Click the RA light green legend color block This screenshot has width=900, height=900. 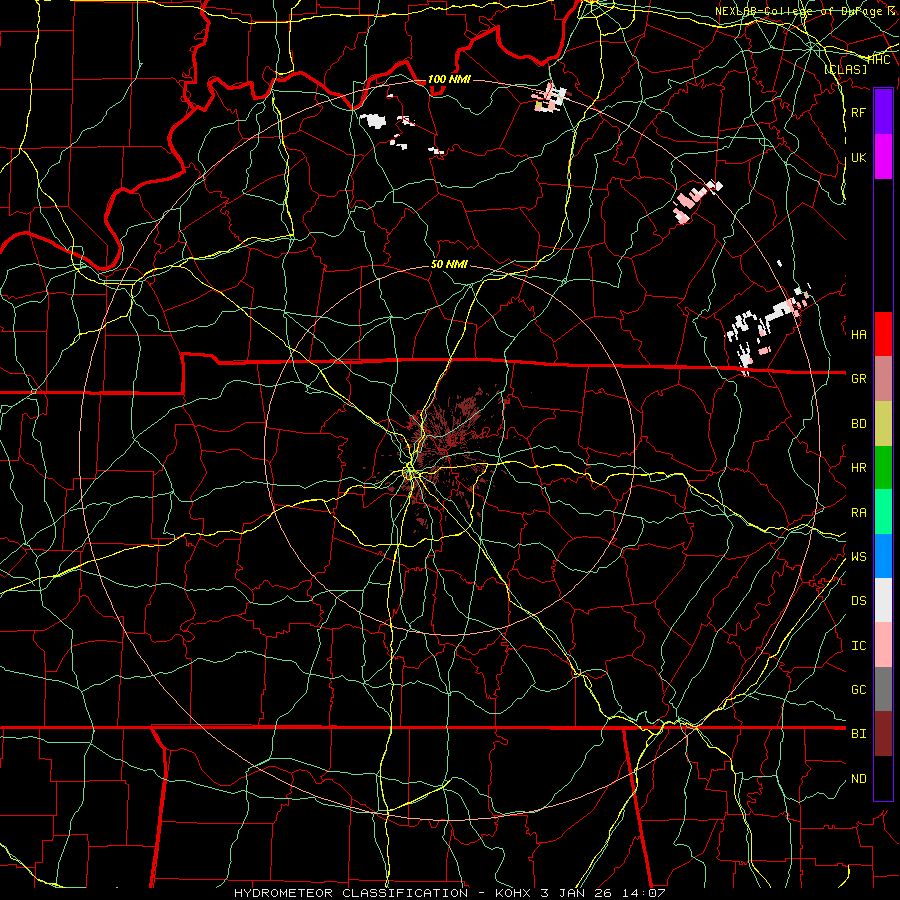(883, 512)
